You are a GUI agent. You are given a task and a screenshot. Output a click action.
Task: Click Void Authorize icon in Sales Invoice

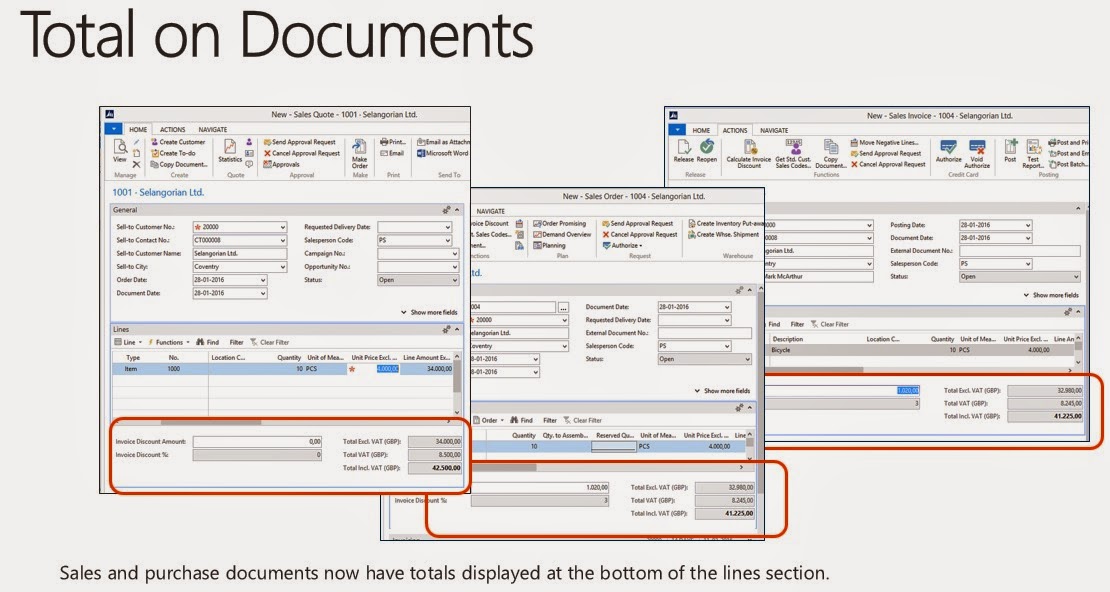click(x=977, y=154)
